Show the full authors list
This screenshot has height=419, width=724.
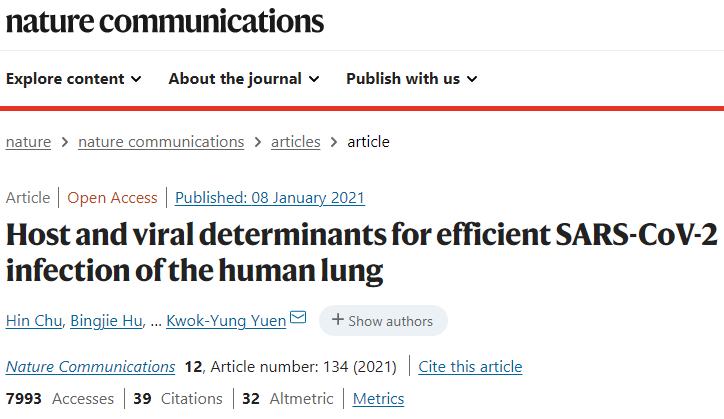point(383,321)
